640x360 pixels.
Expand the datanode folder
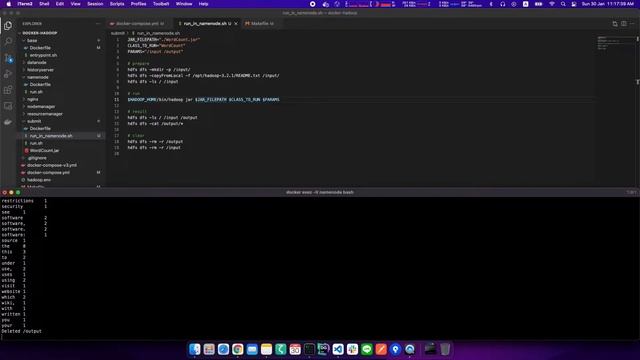36,62
